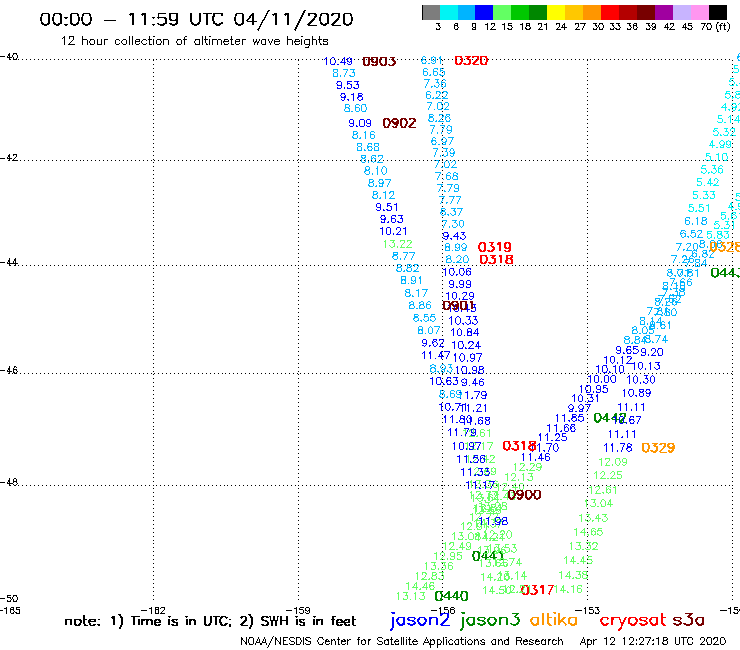The width and height of the screenshot is (740, 650).
Task: Click the '0902' pass time label
Action: pyautogui.click(x=399, y=123)
